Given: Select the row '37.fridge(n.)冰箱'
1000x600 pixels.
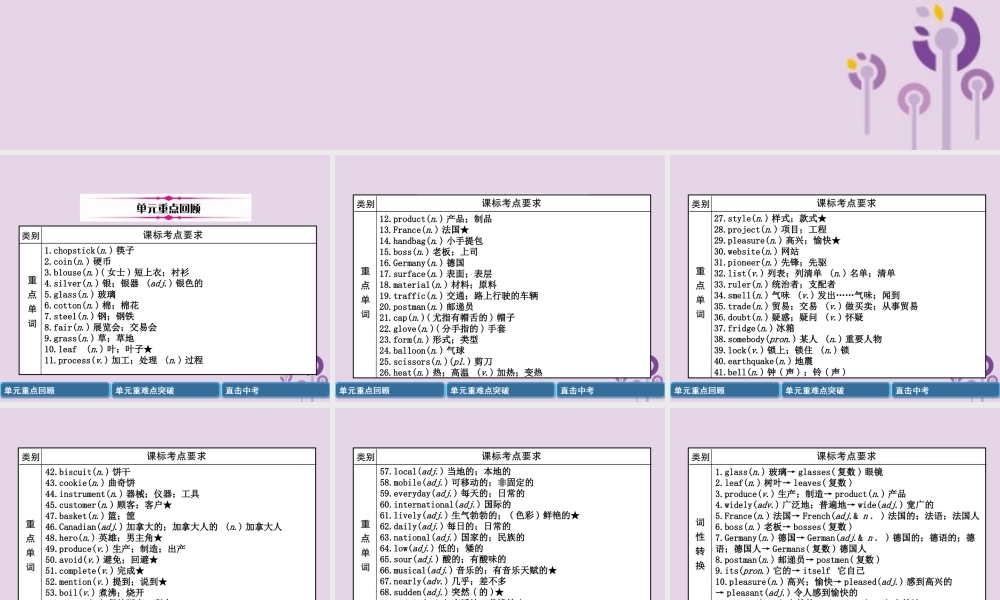Looking at the screenshot, I should [754, 328].
